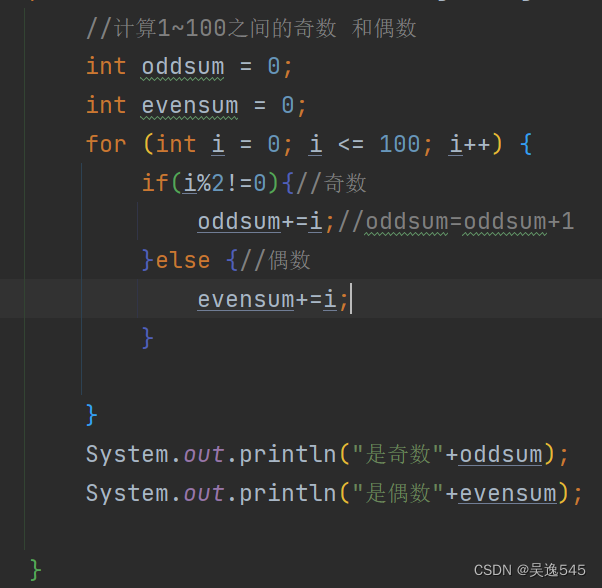Click the //奇数 comment after the if
Viewport: 602px width, 588px height.
331,183
